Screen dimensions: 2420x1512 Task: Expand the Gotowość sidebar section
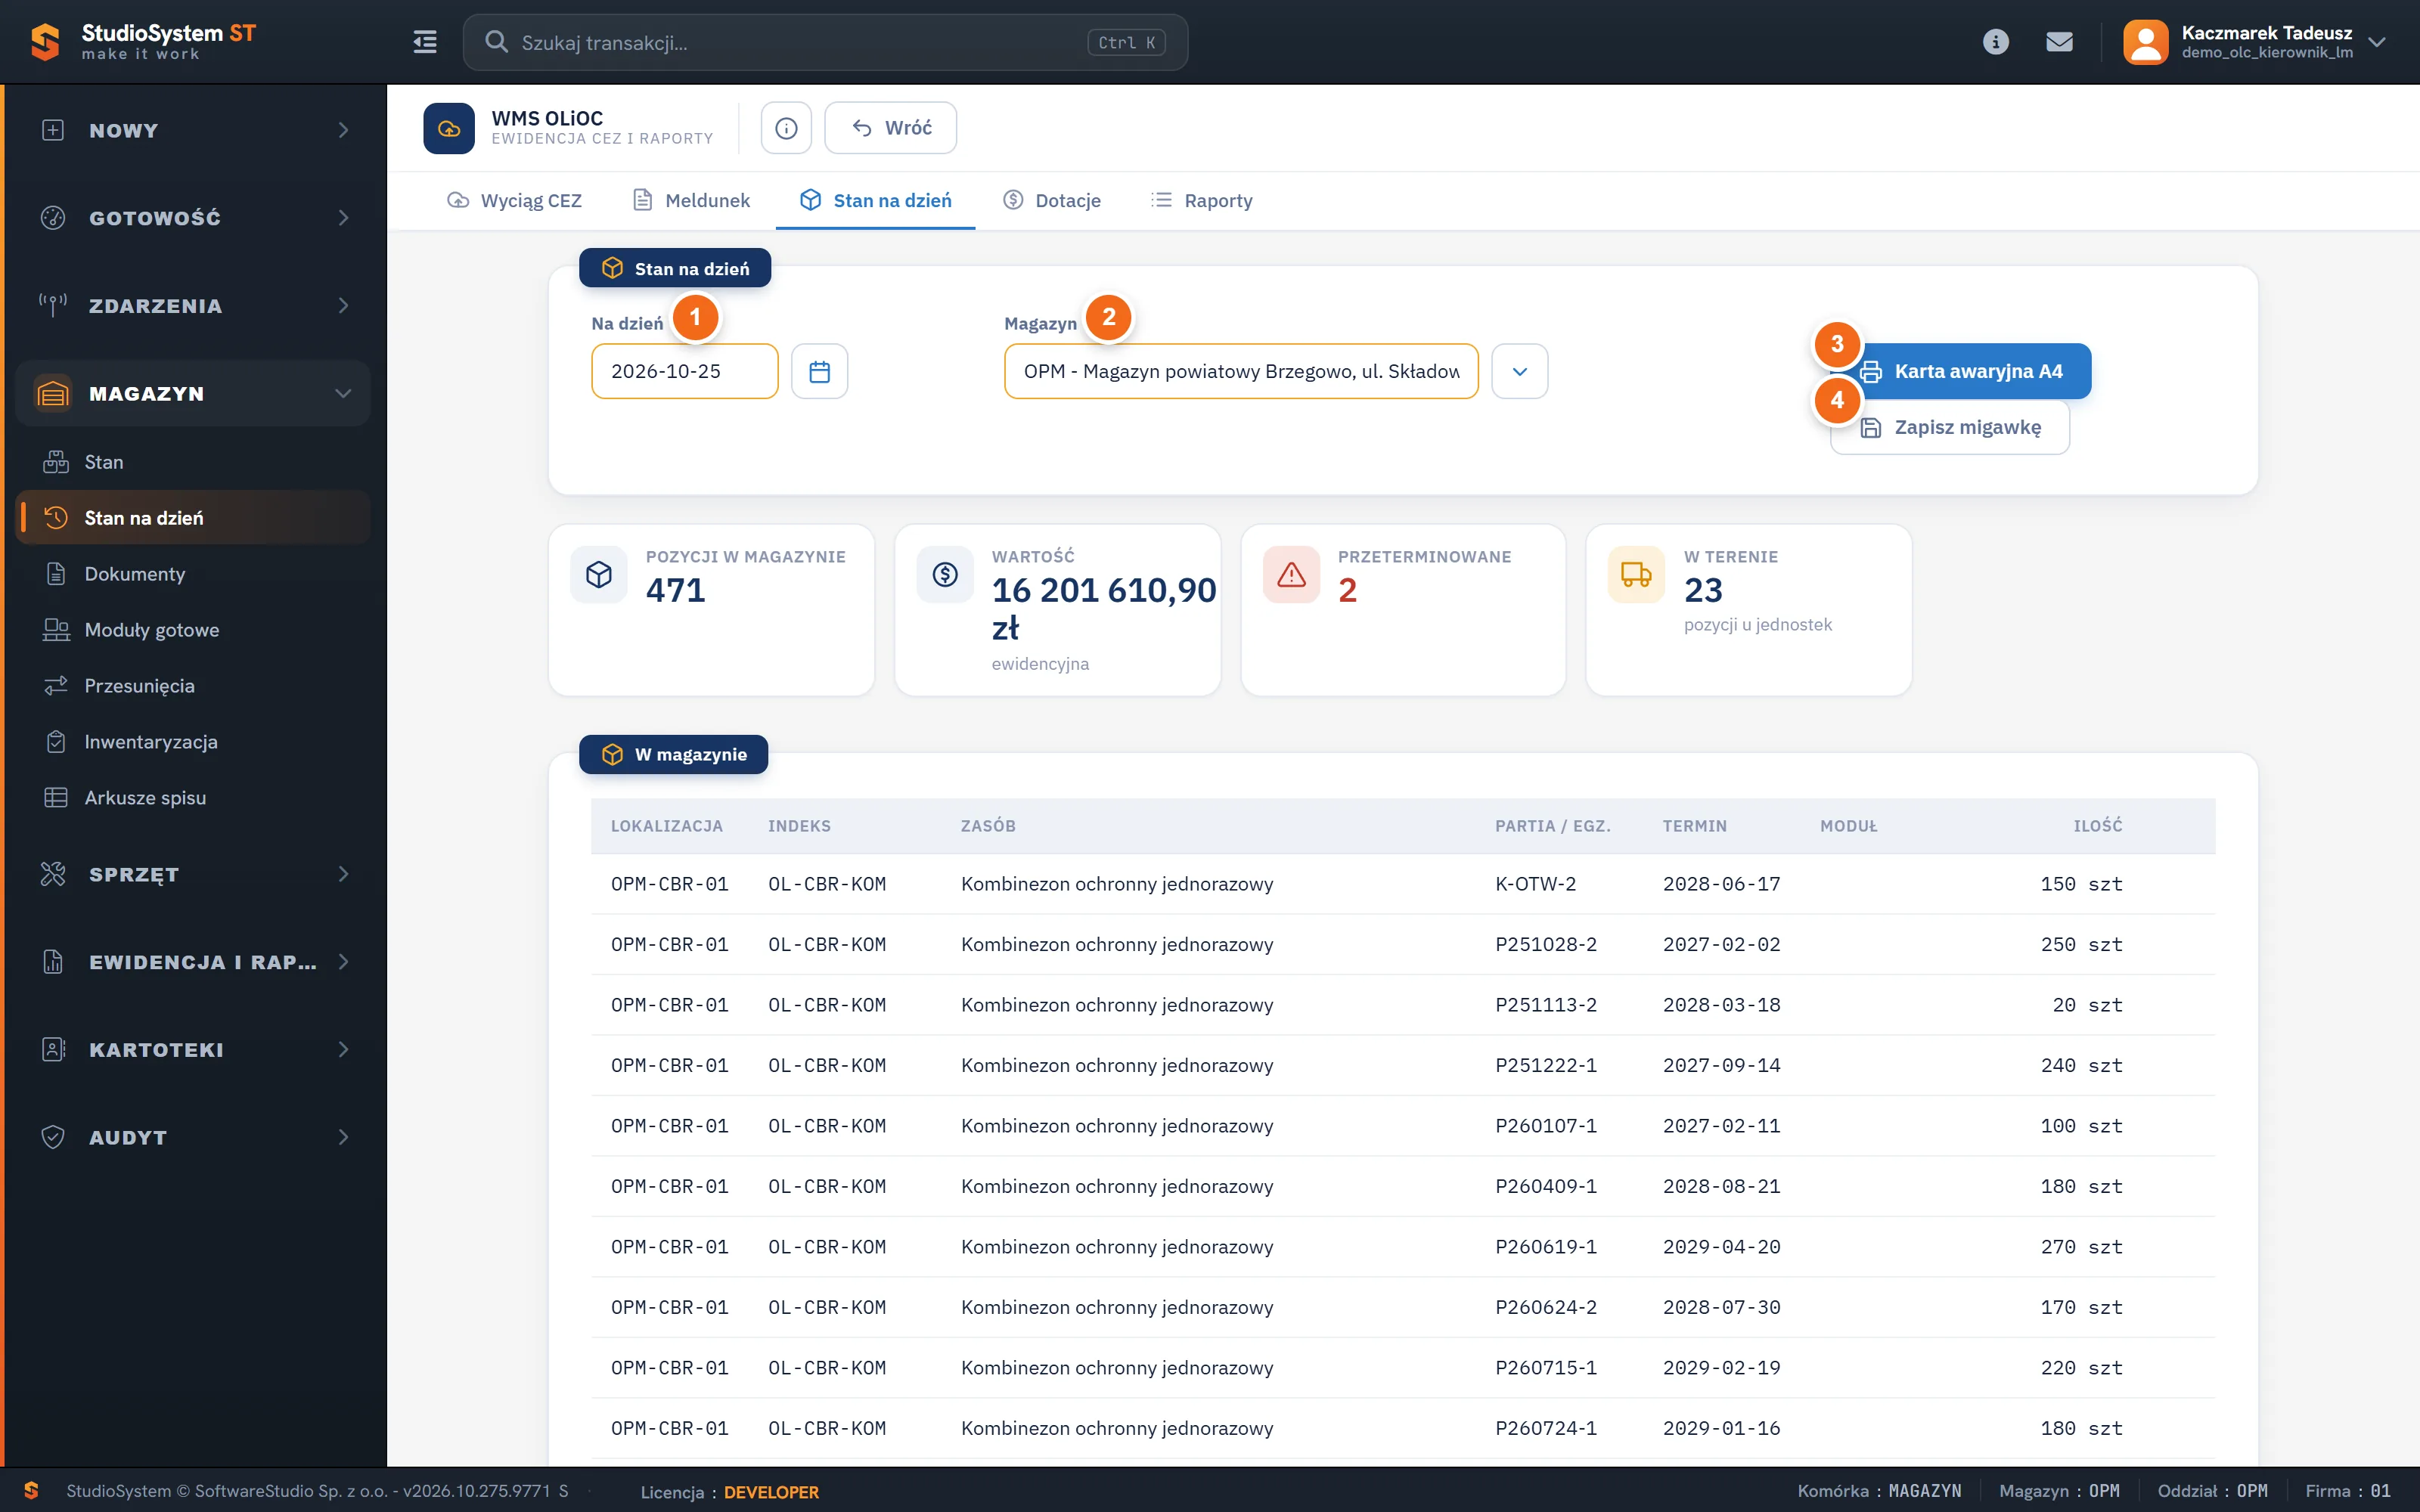click(x=193, y=218)
